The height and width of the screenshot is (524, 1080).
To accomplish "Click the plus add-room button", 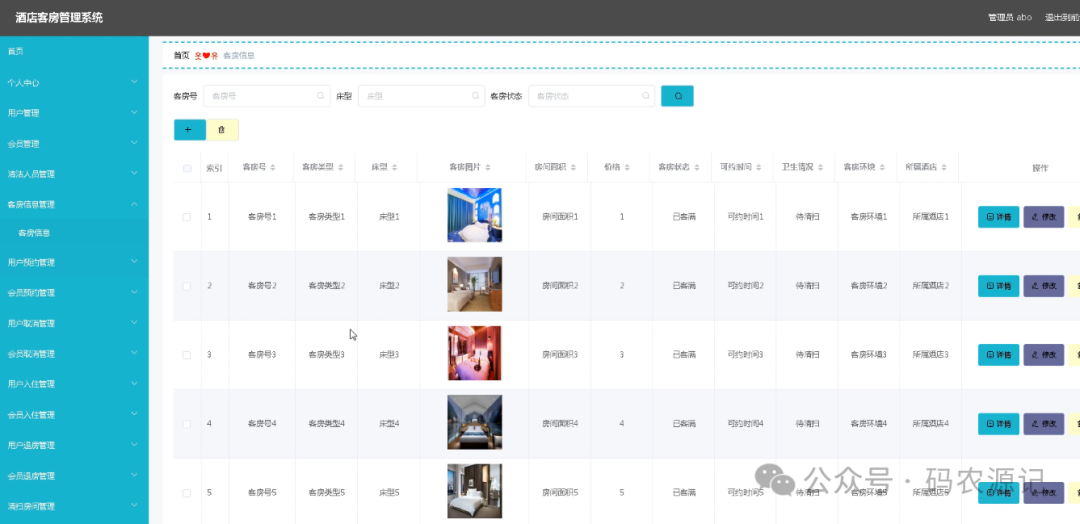I will click(x=189, y=129).
